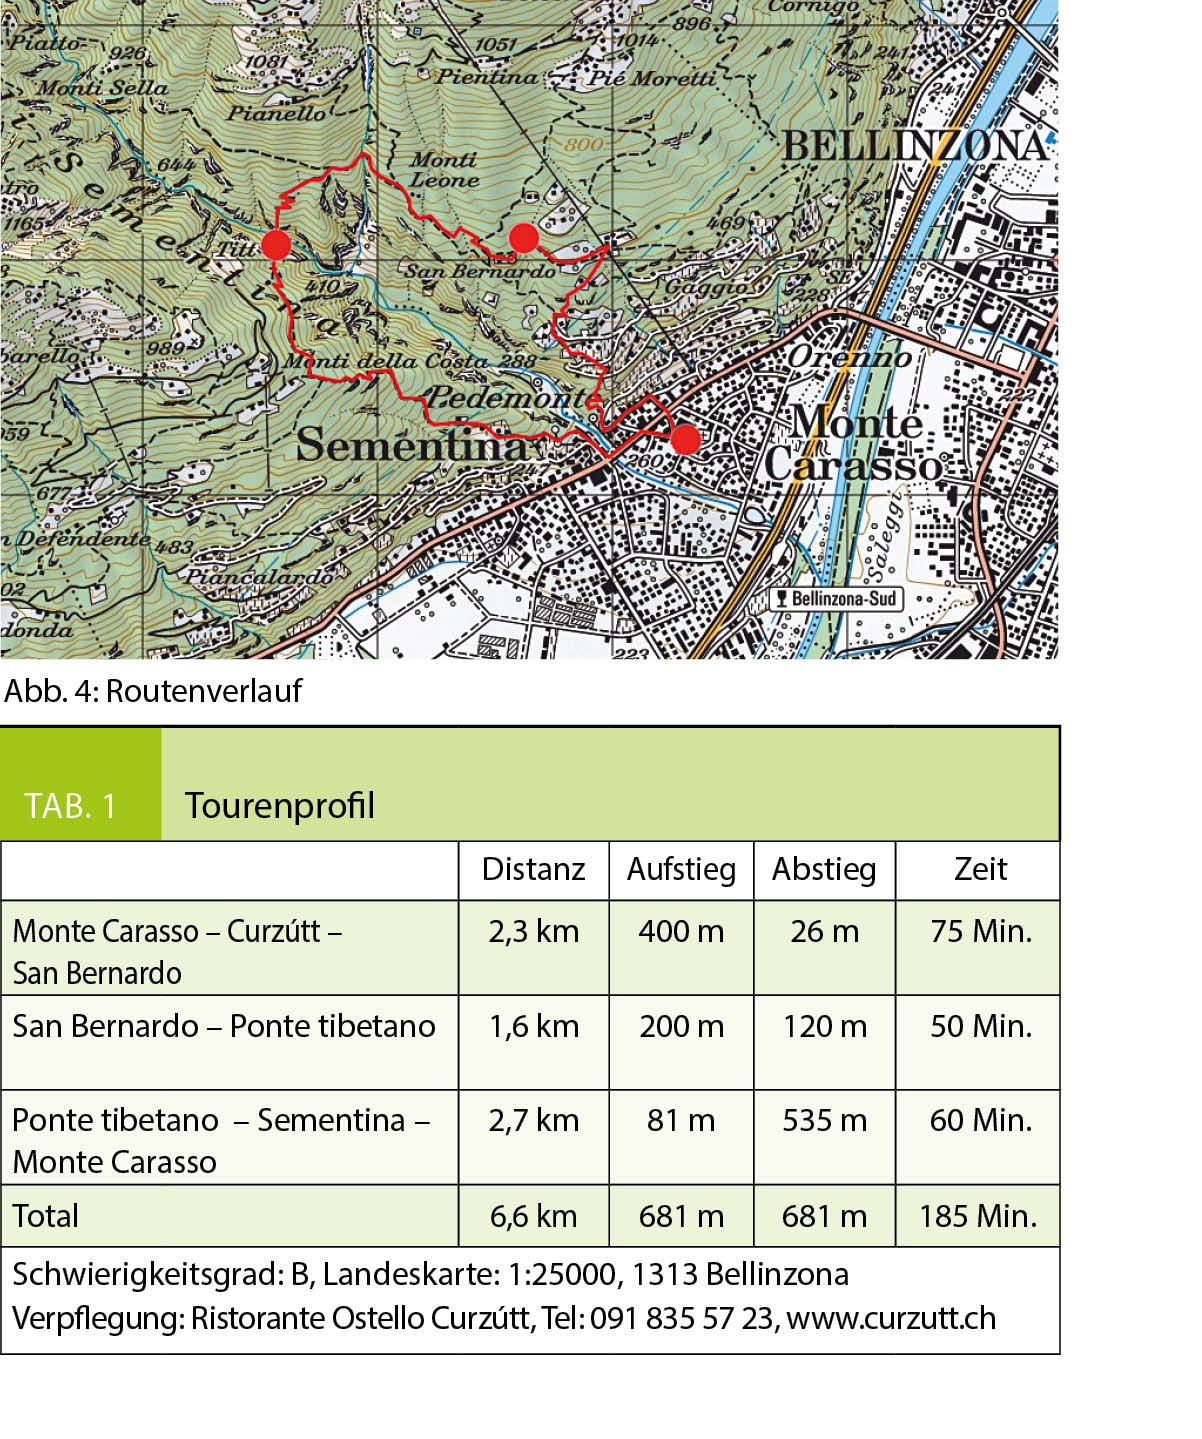Click the Orenno label on map
Screen dimensions: 1202x1439
pyautogui.click(x=849, y=357)
